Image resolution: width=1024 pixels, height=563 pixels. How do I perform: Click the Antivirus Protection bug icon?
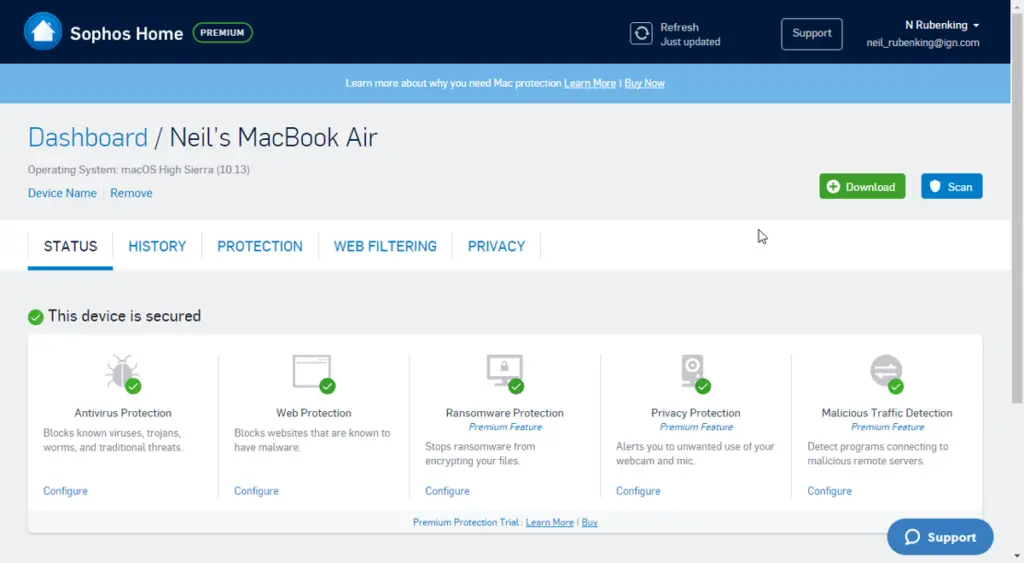(x=123, y=374)
